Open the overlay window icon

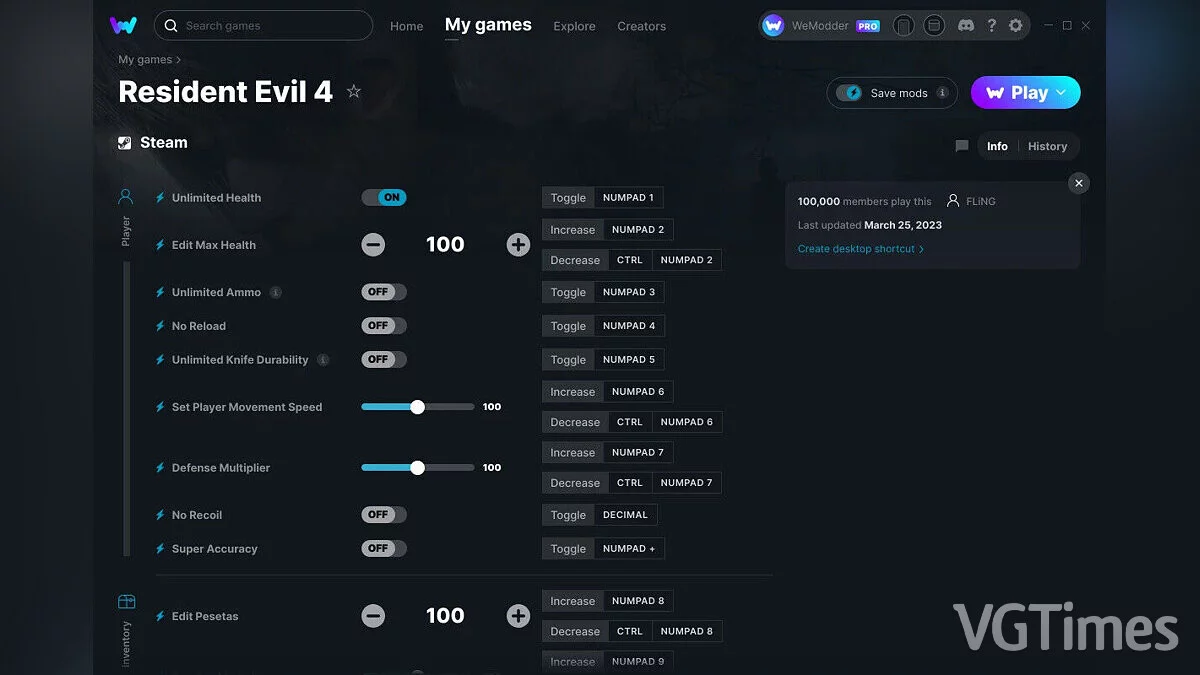tap(933, 26)
